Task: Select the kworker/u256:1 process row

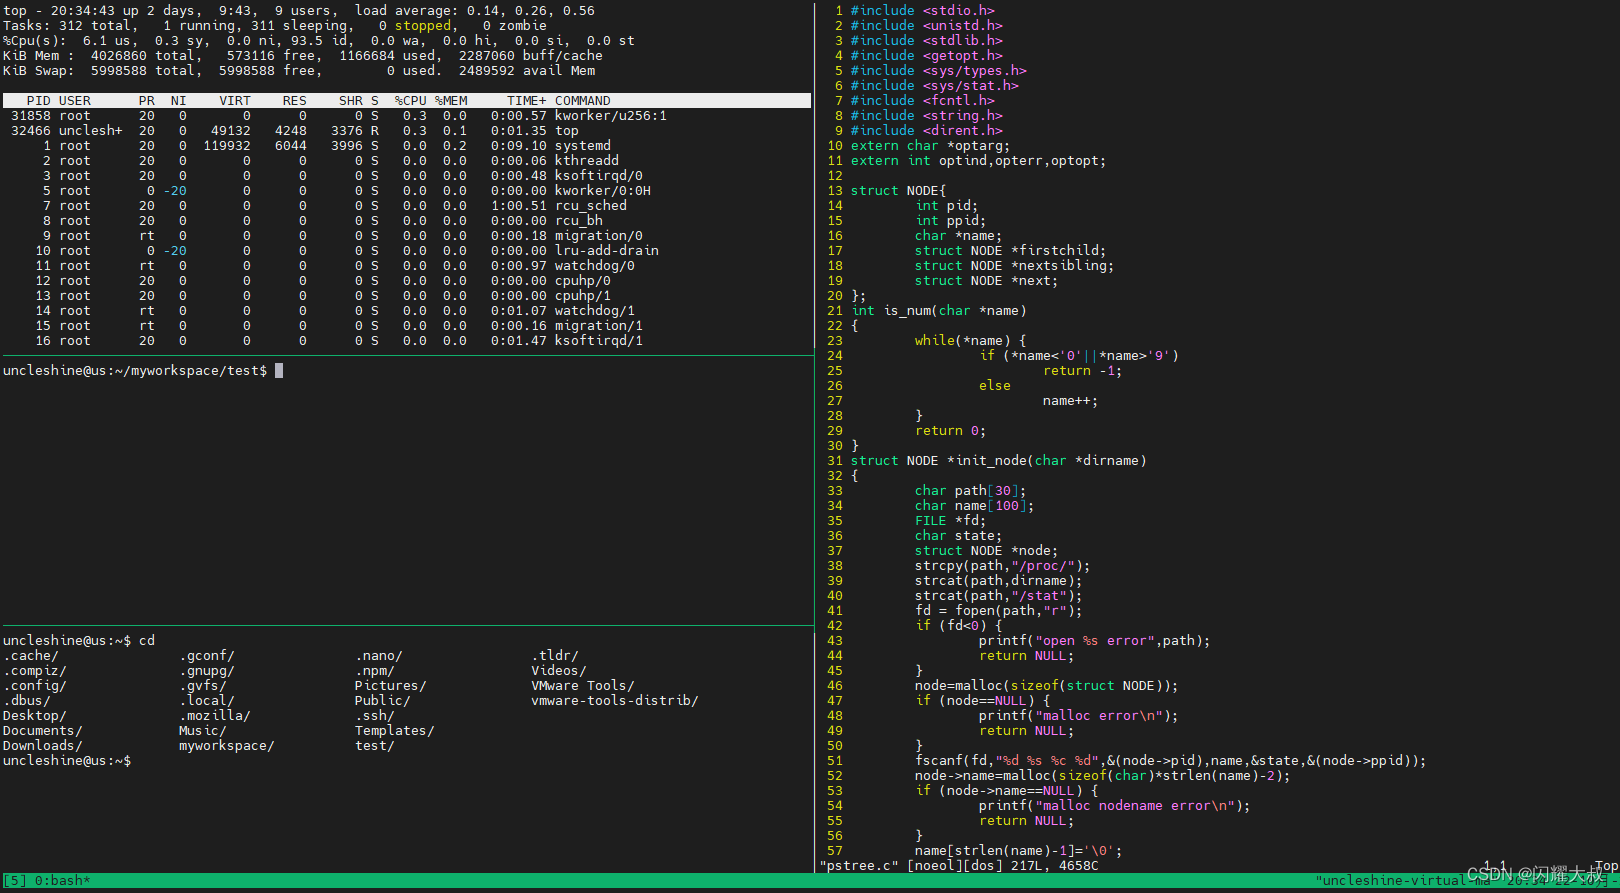Action: [x=610, y=116]
